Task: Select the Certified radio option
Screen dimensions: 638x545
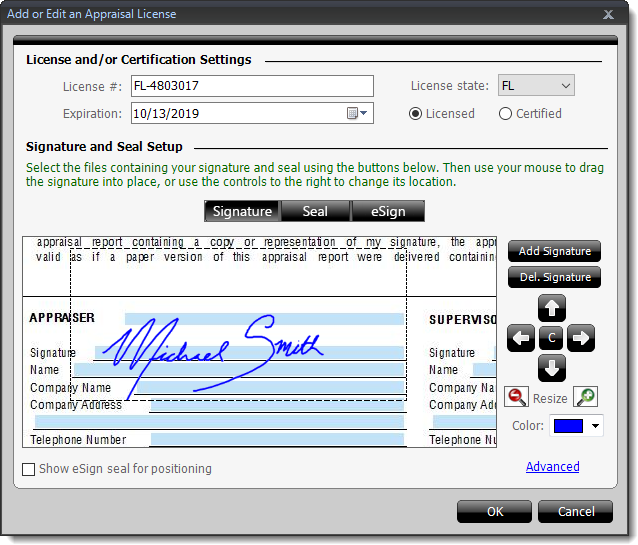Action: coord(506,113)
